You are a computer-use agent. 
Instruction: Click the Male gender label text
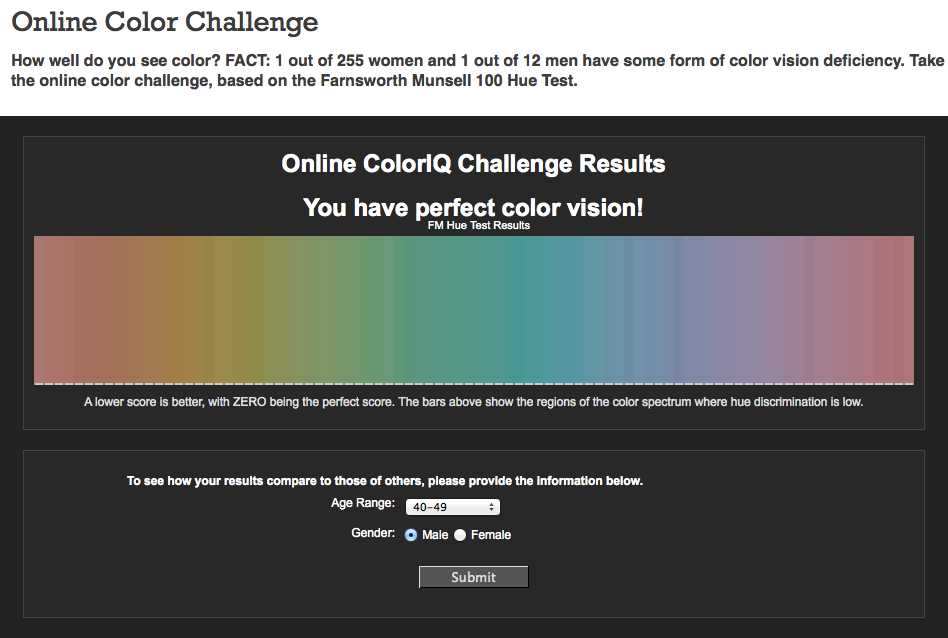click(435, 535)
